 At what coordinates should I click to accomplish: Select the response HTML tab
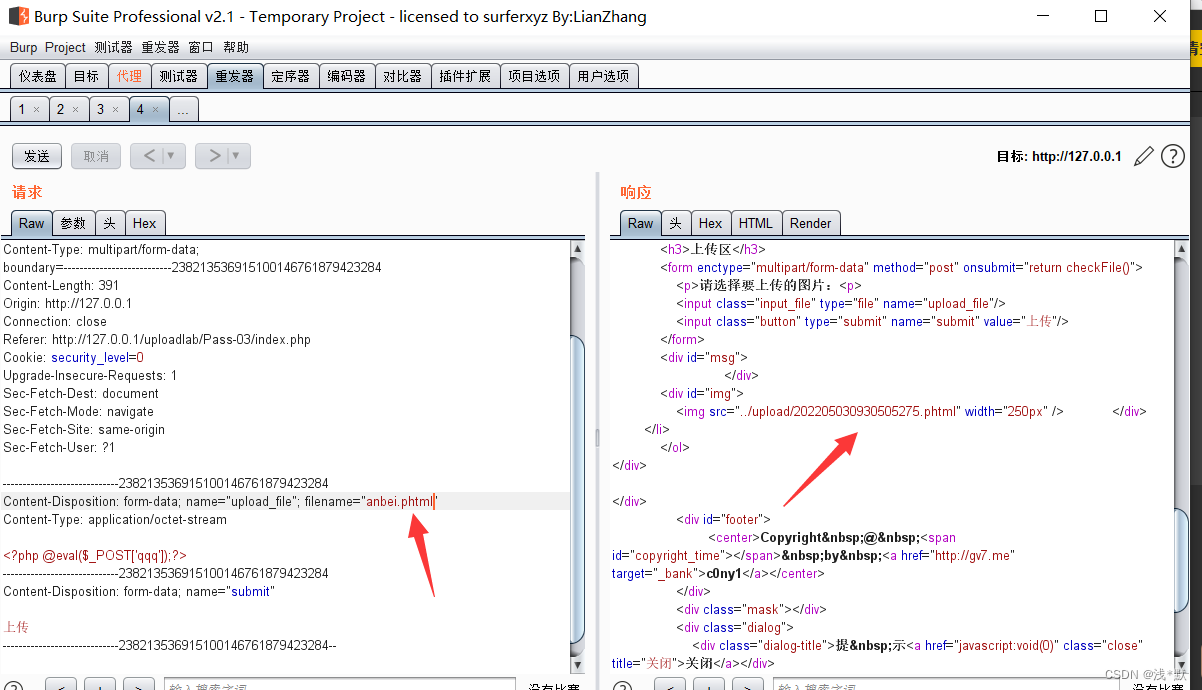tap(756, 223)
